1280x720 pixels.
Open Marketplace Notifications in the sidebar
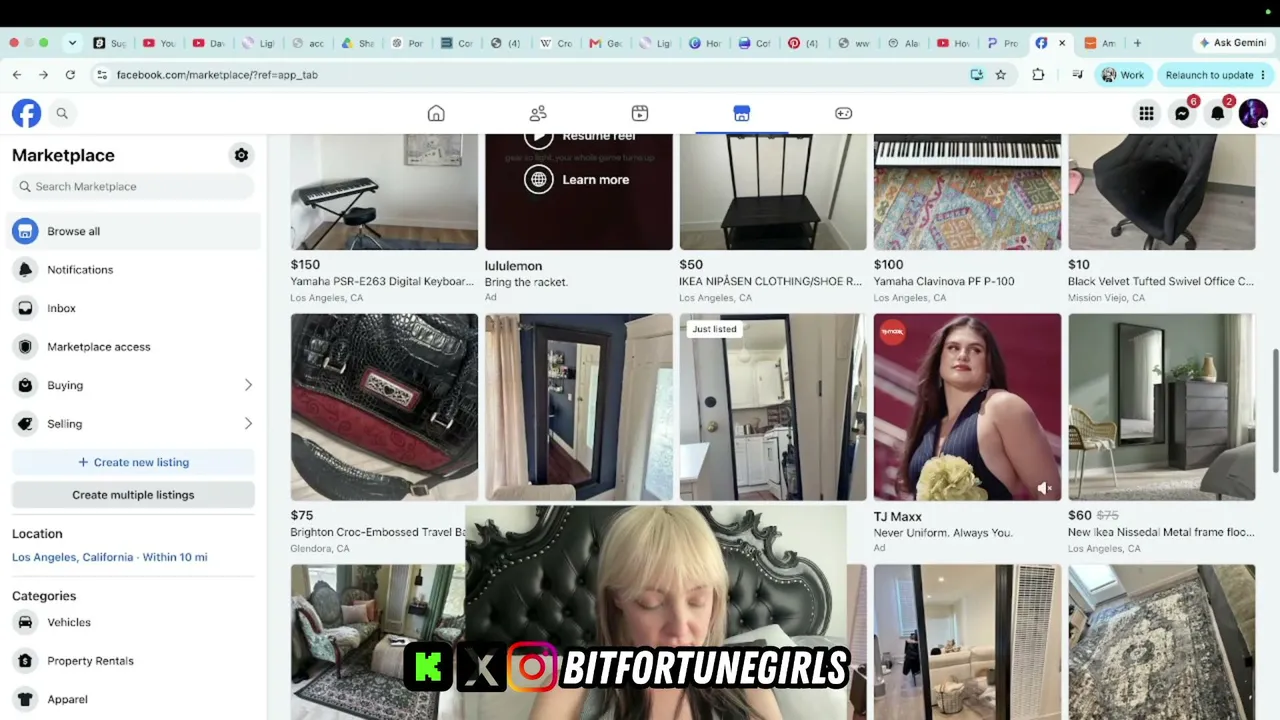[x=133, y=270]
